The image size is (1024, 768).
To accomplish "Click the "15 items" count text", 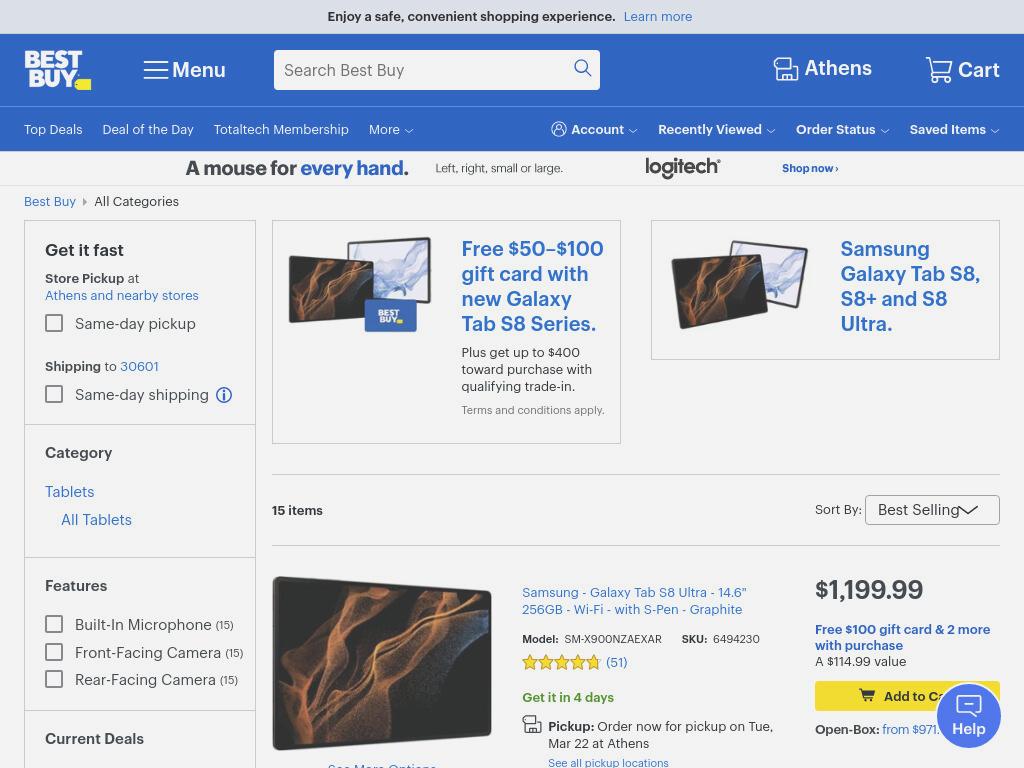I will (297, 511).
